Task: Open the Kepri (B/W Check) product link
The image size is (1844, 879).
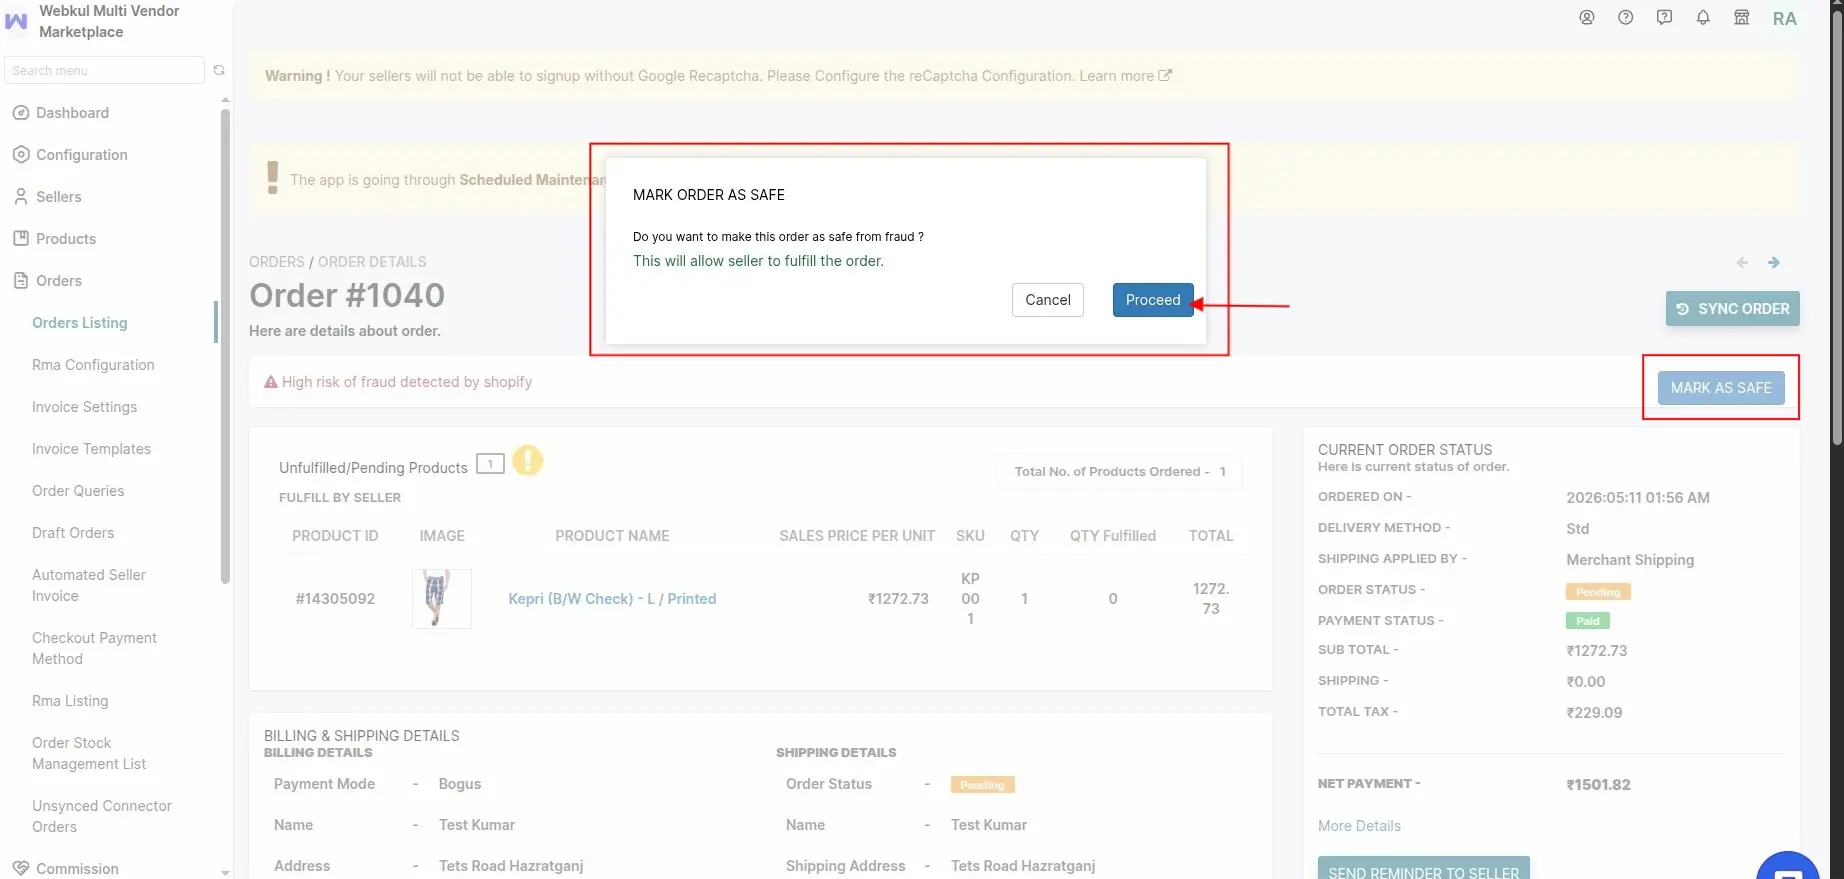Action: (x=612, y=599)
